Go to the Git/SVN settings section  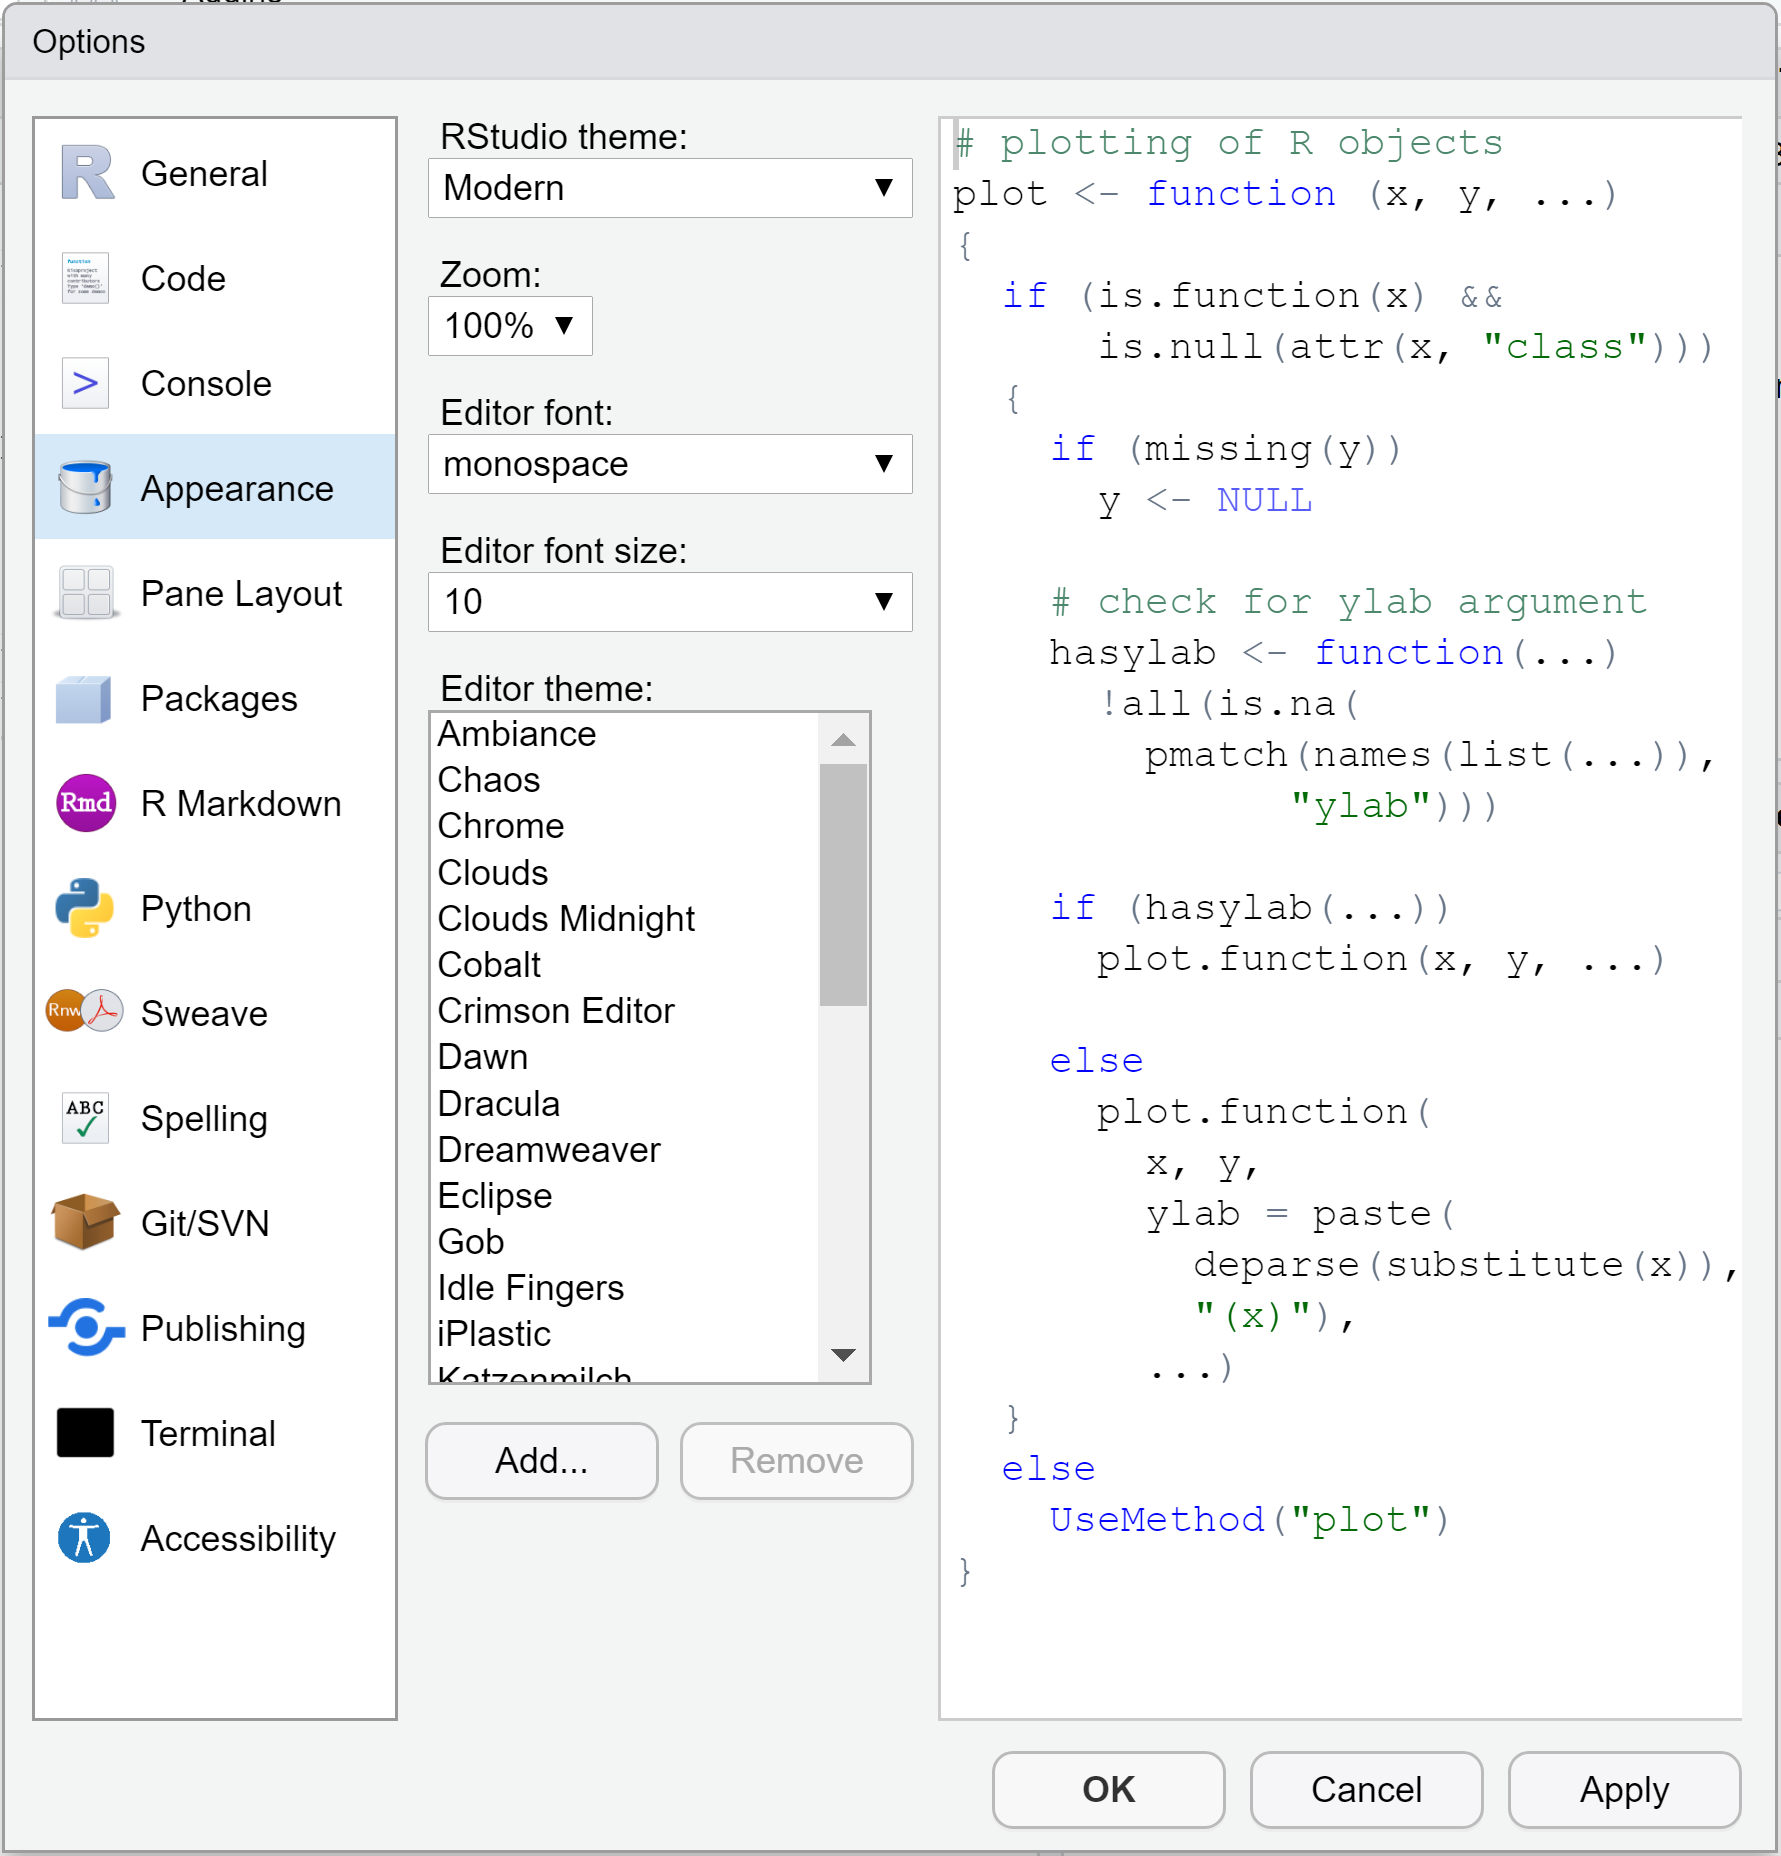216,1223
